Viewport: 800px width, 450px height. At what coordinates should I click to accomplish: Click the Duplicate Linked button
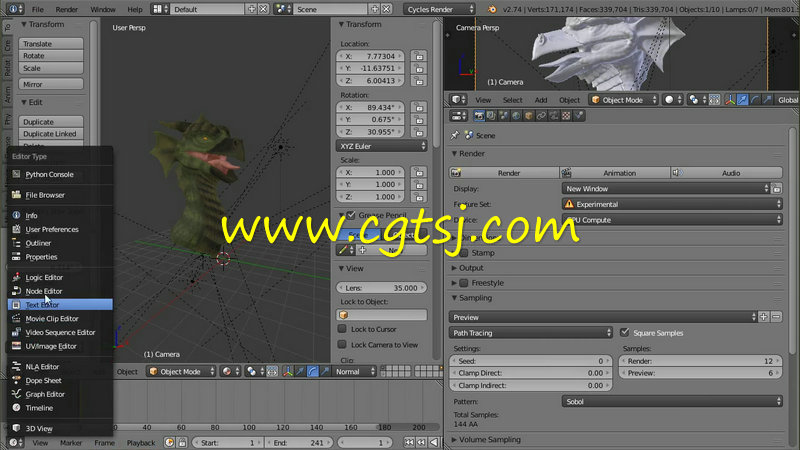[x=51, y=134]
